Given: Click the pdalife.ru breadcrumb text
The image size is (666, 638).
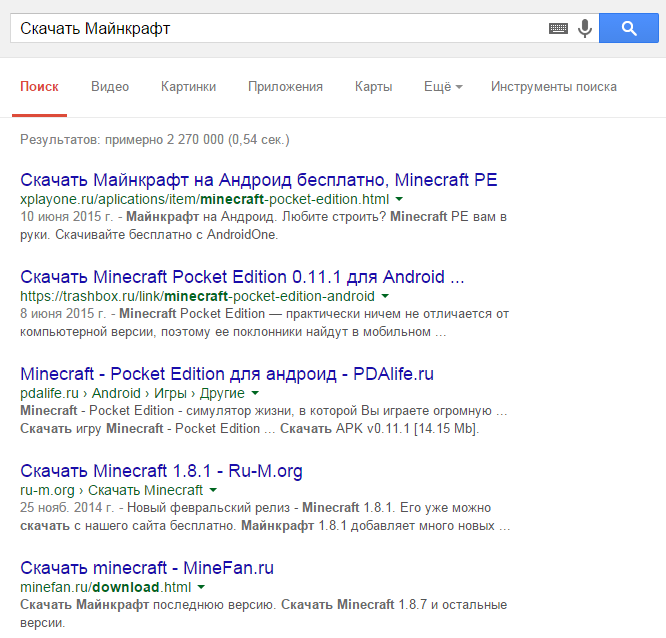Looking at the screenshot, I should tap(132, 393).
